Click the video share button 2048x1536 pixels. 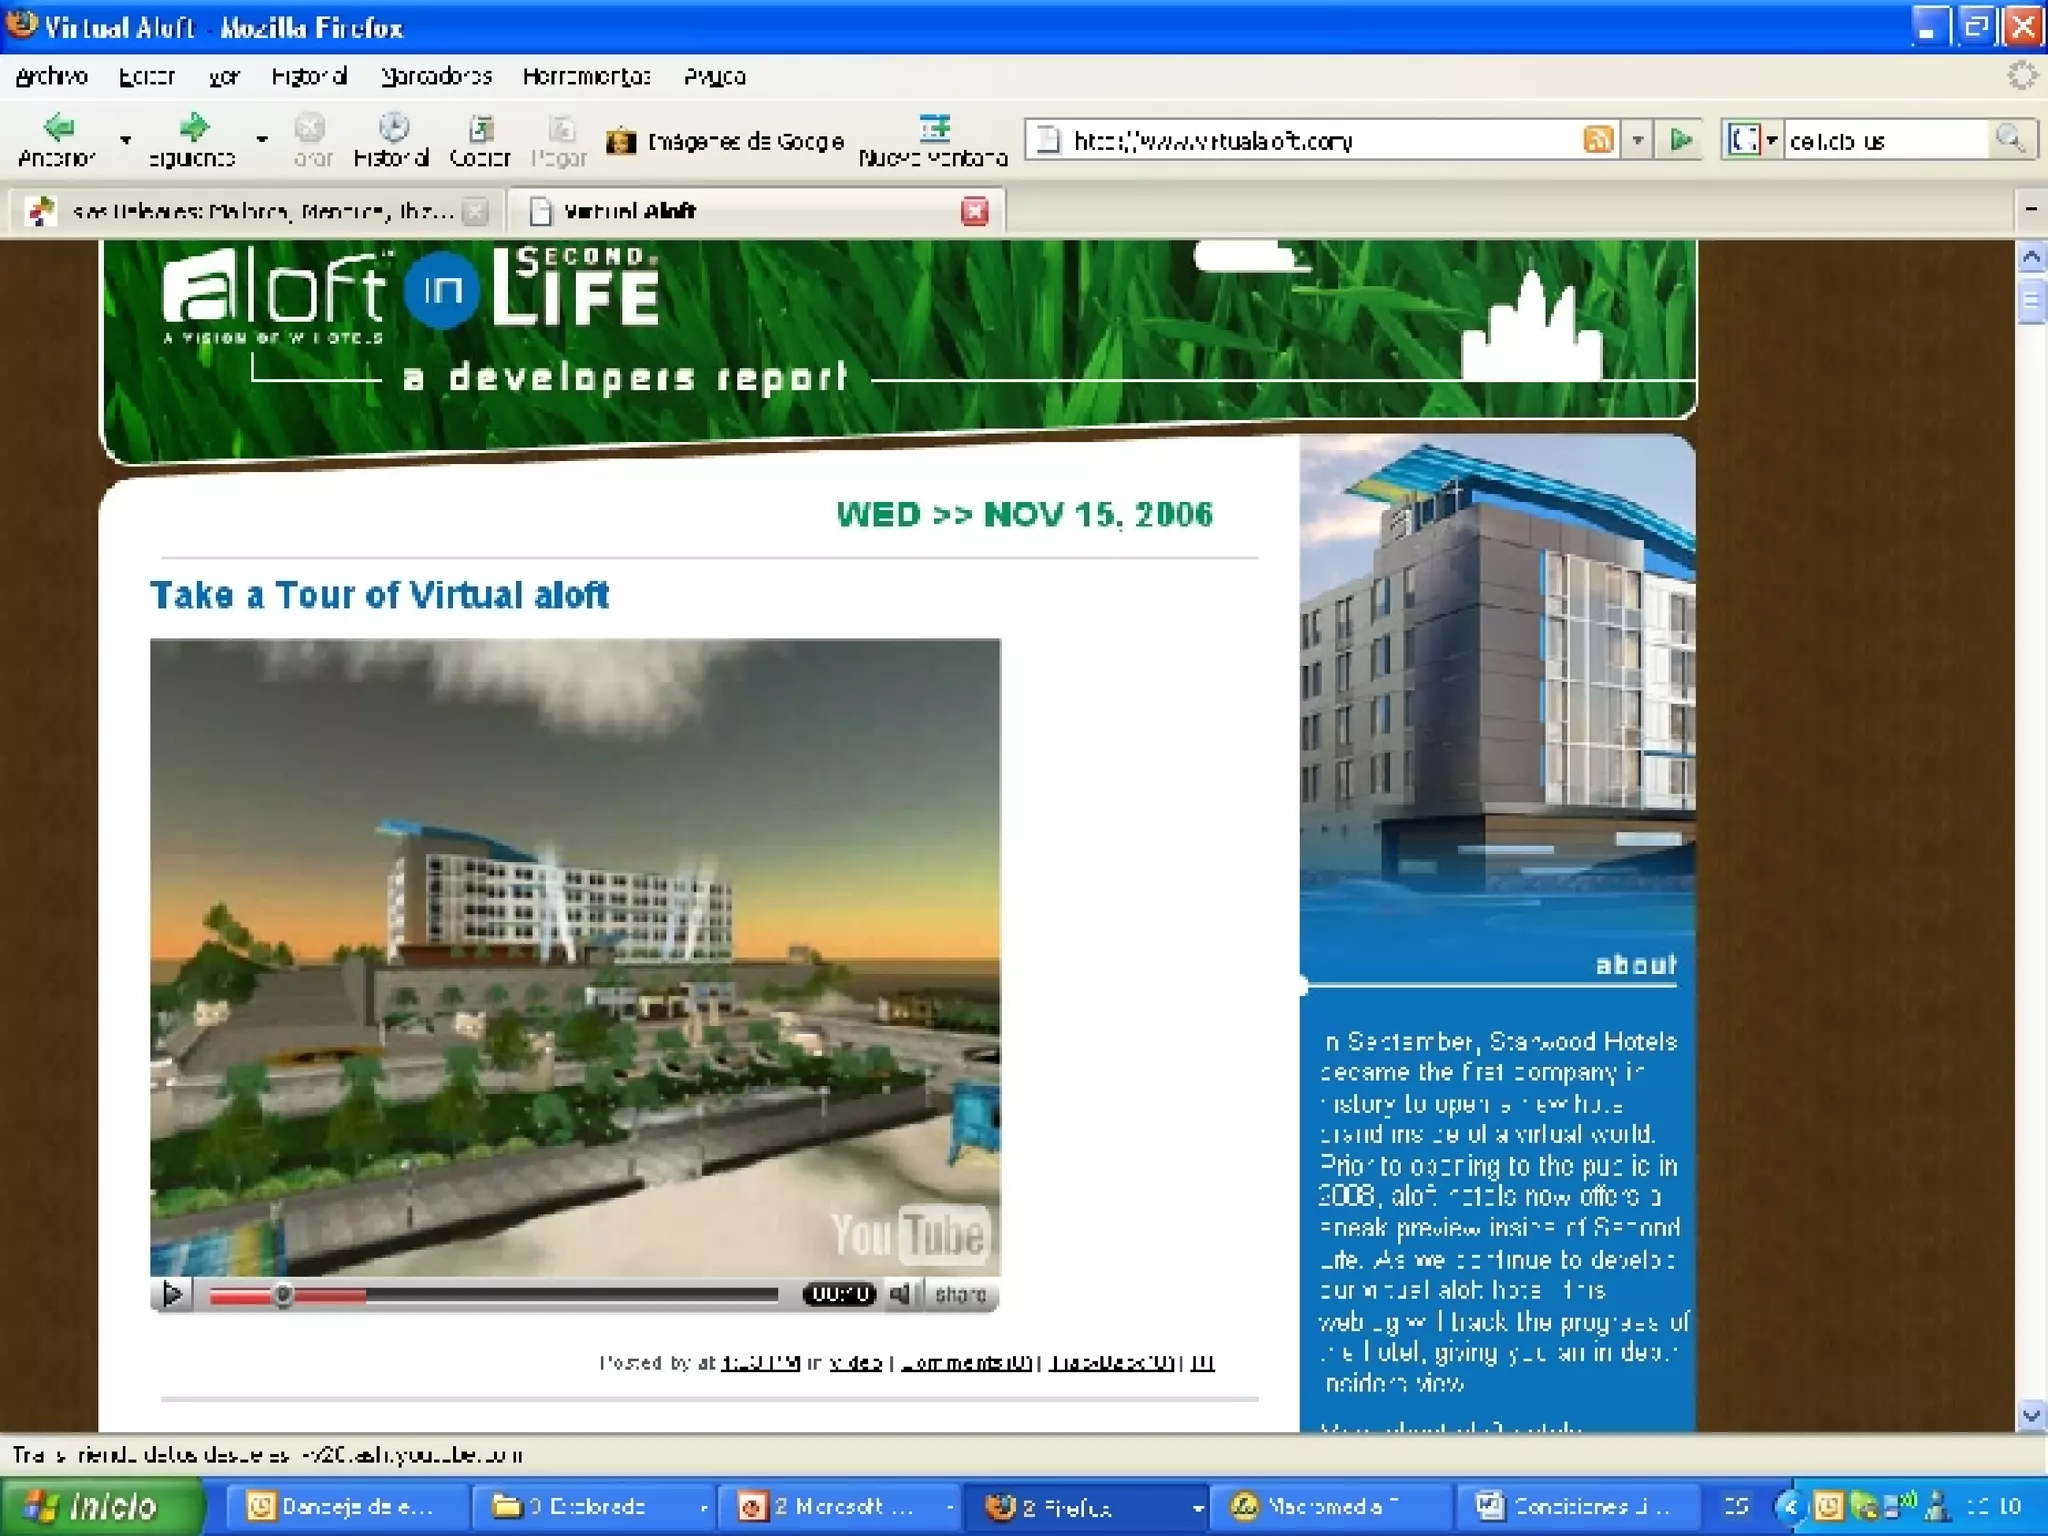coord(961,1294)
